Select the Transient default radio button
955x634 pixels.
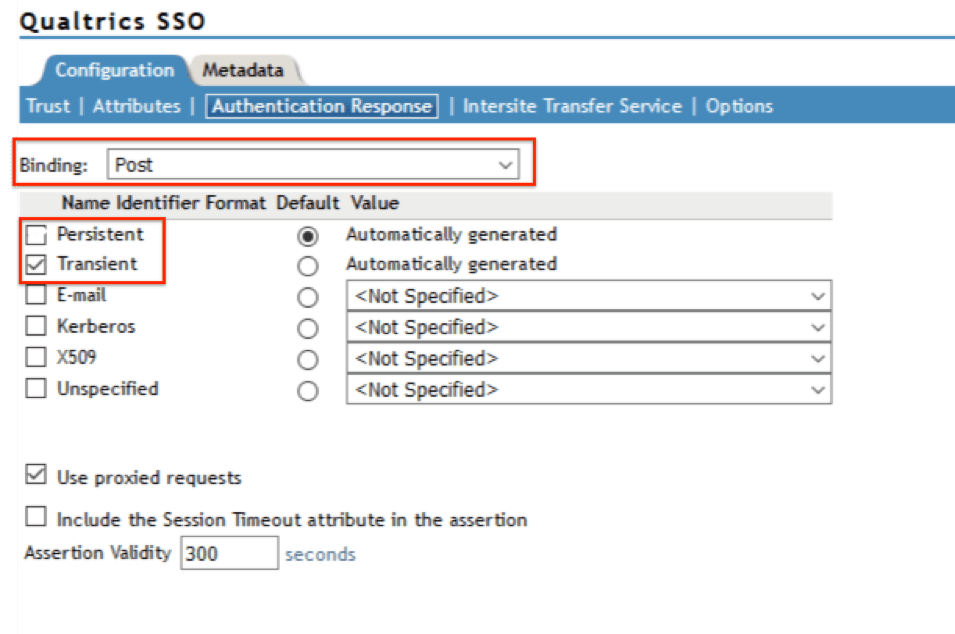pos(308,264)
